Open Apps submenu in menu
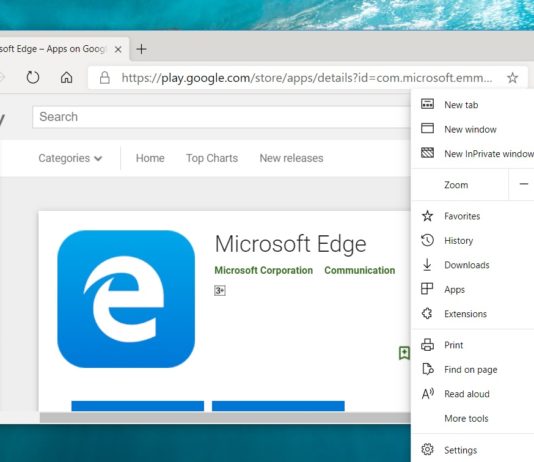The width and height of the screenshot is (534, 462). tap(472, 289)
